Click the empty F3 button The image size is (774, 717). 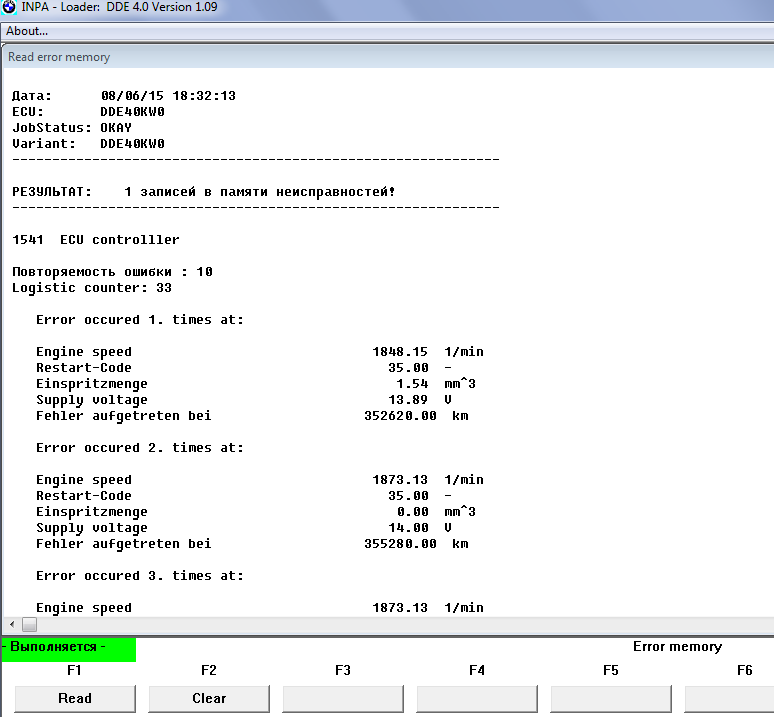tap(343, 698)
